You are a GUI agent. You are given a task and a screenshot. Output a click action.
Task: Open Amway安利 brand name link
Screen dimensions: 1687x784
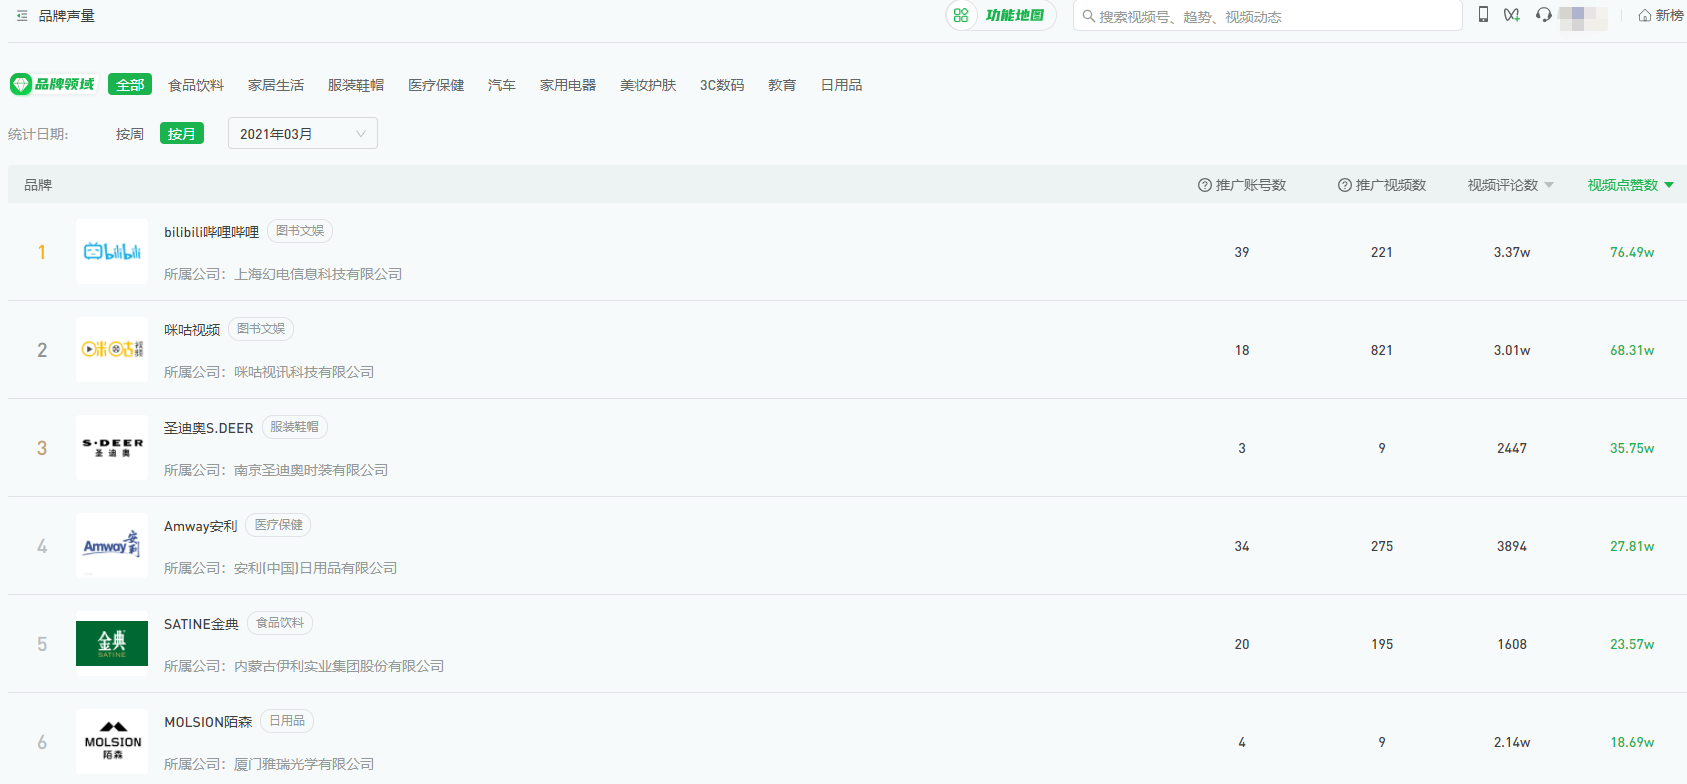pos(200,526)
